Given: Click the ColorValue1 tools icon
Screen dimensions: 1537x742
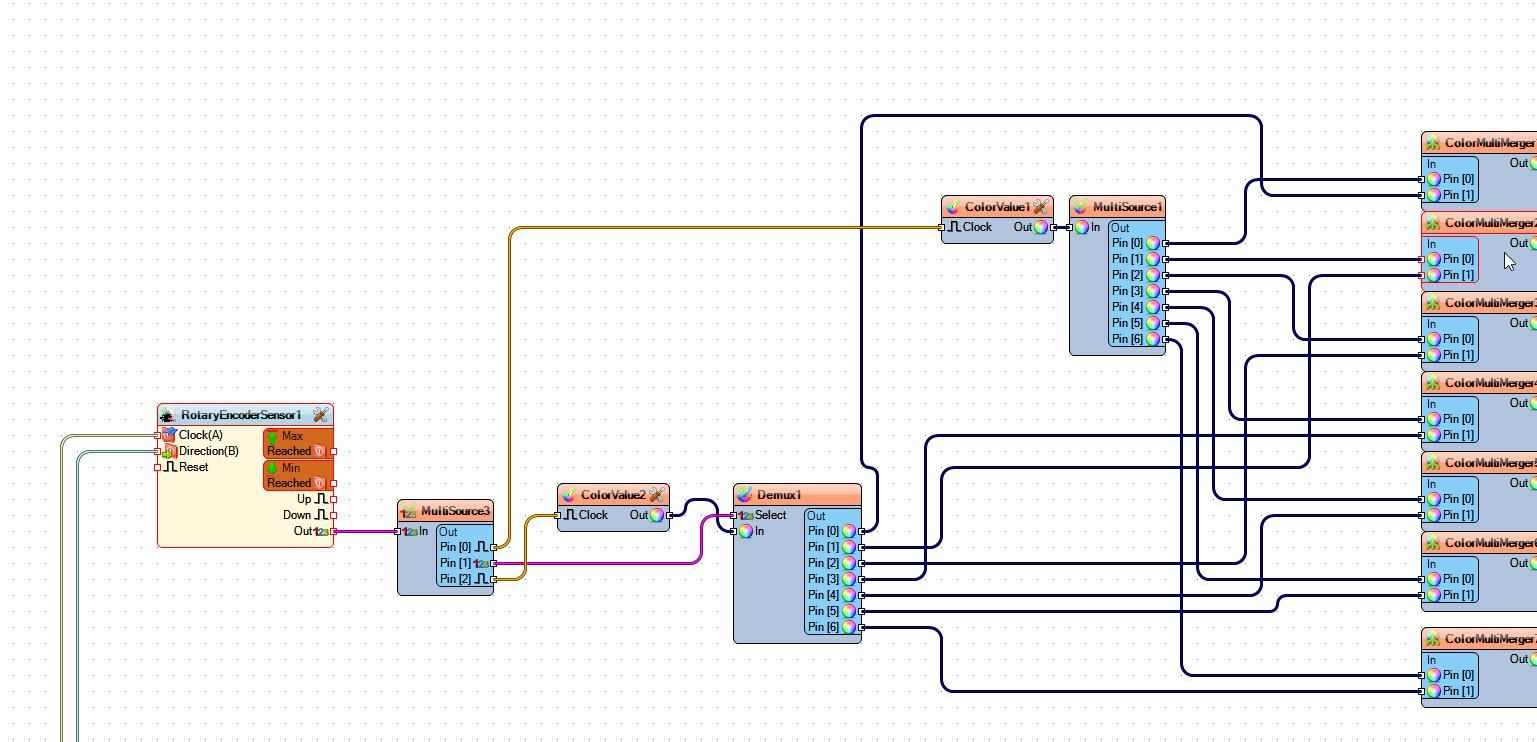Looking at the screenshot, I should [1041, 207].
